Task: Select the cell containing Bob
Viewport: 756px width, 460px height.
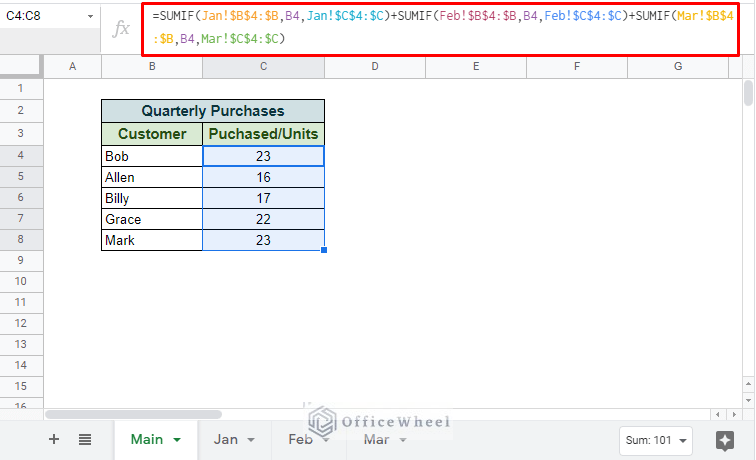Action: coord(152,156)
